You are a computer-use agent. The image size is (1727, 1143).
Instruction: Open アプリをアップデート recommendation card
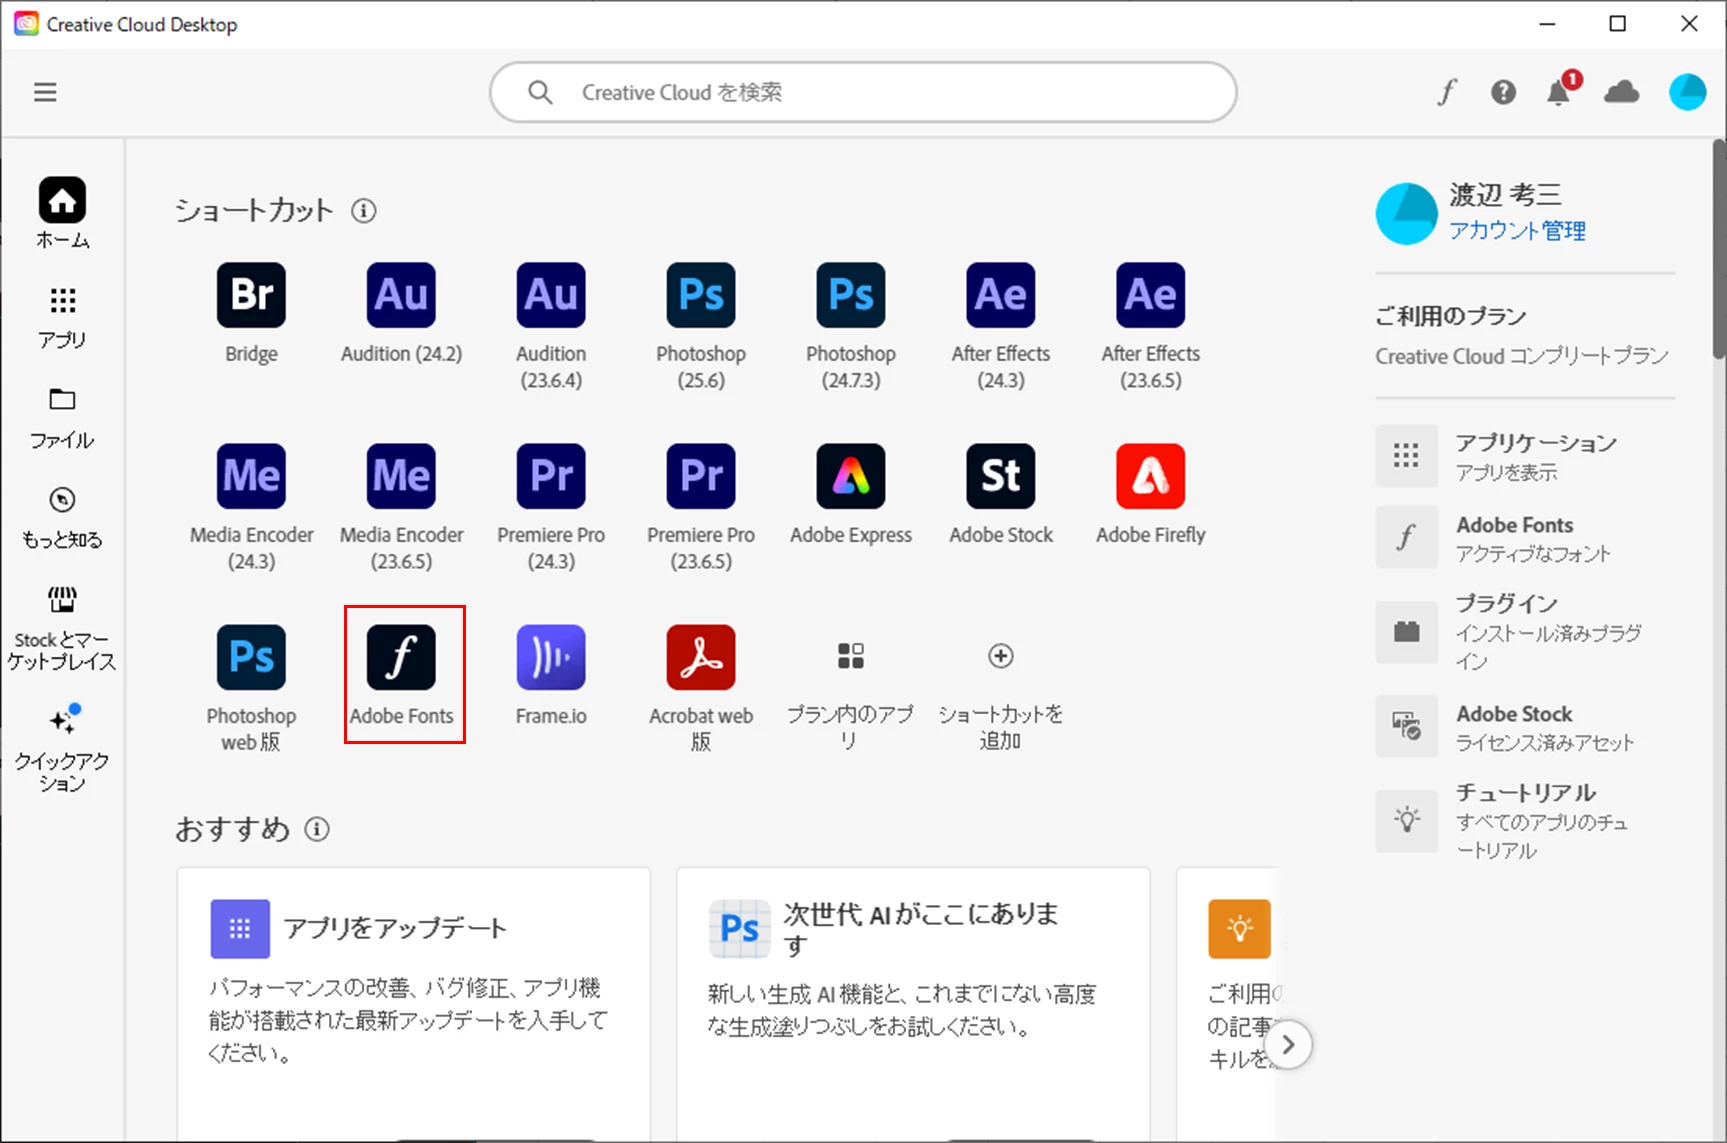[x=414, y=1003]
